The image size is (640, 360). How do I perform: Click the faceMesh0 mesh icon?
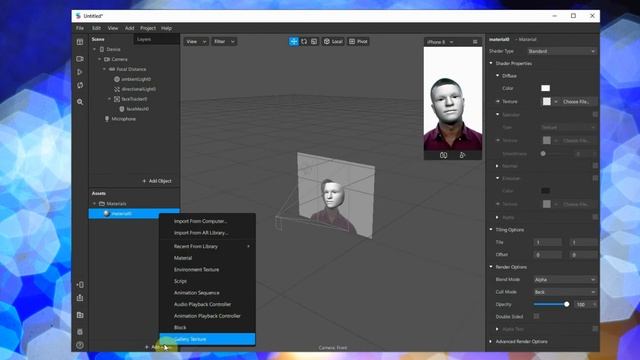pyautogui.click(x=122, y=109)
